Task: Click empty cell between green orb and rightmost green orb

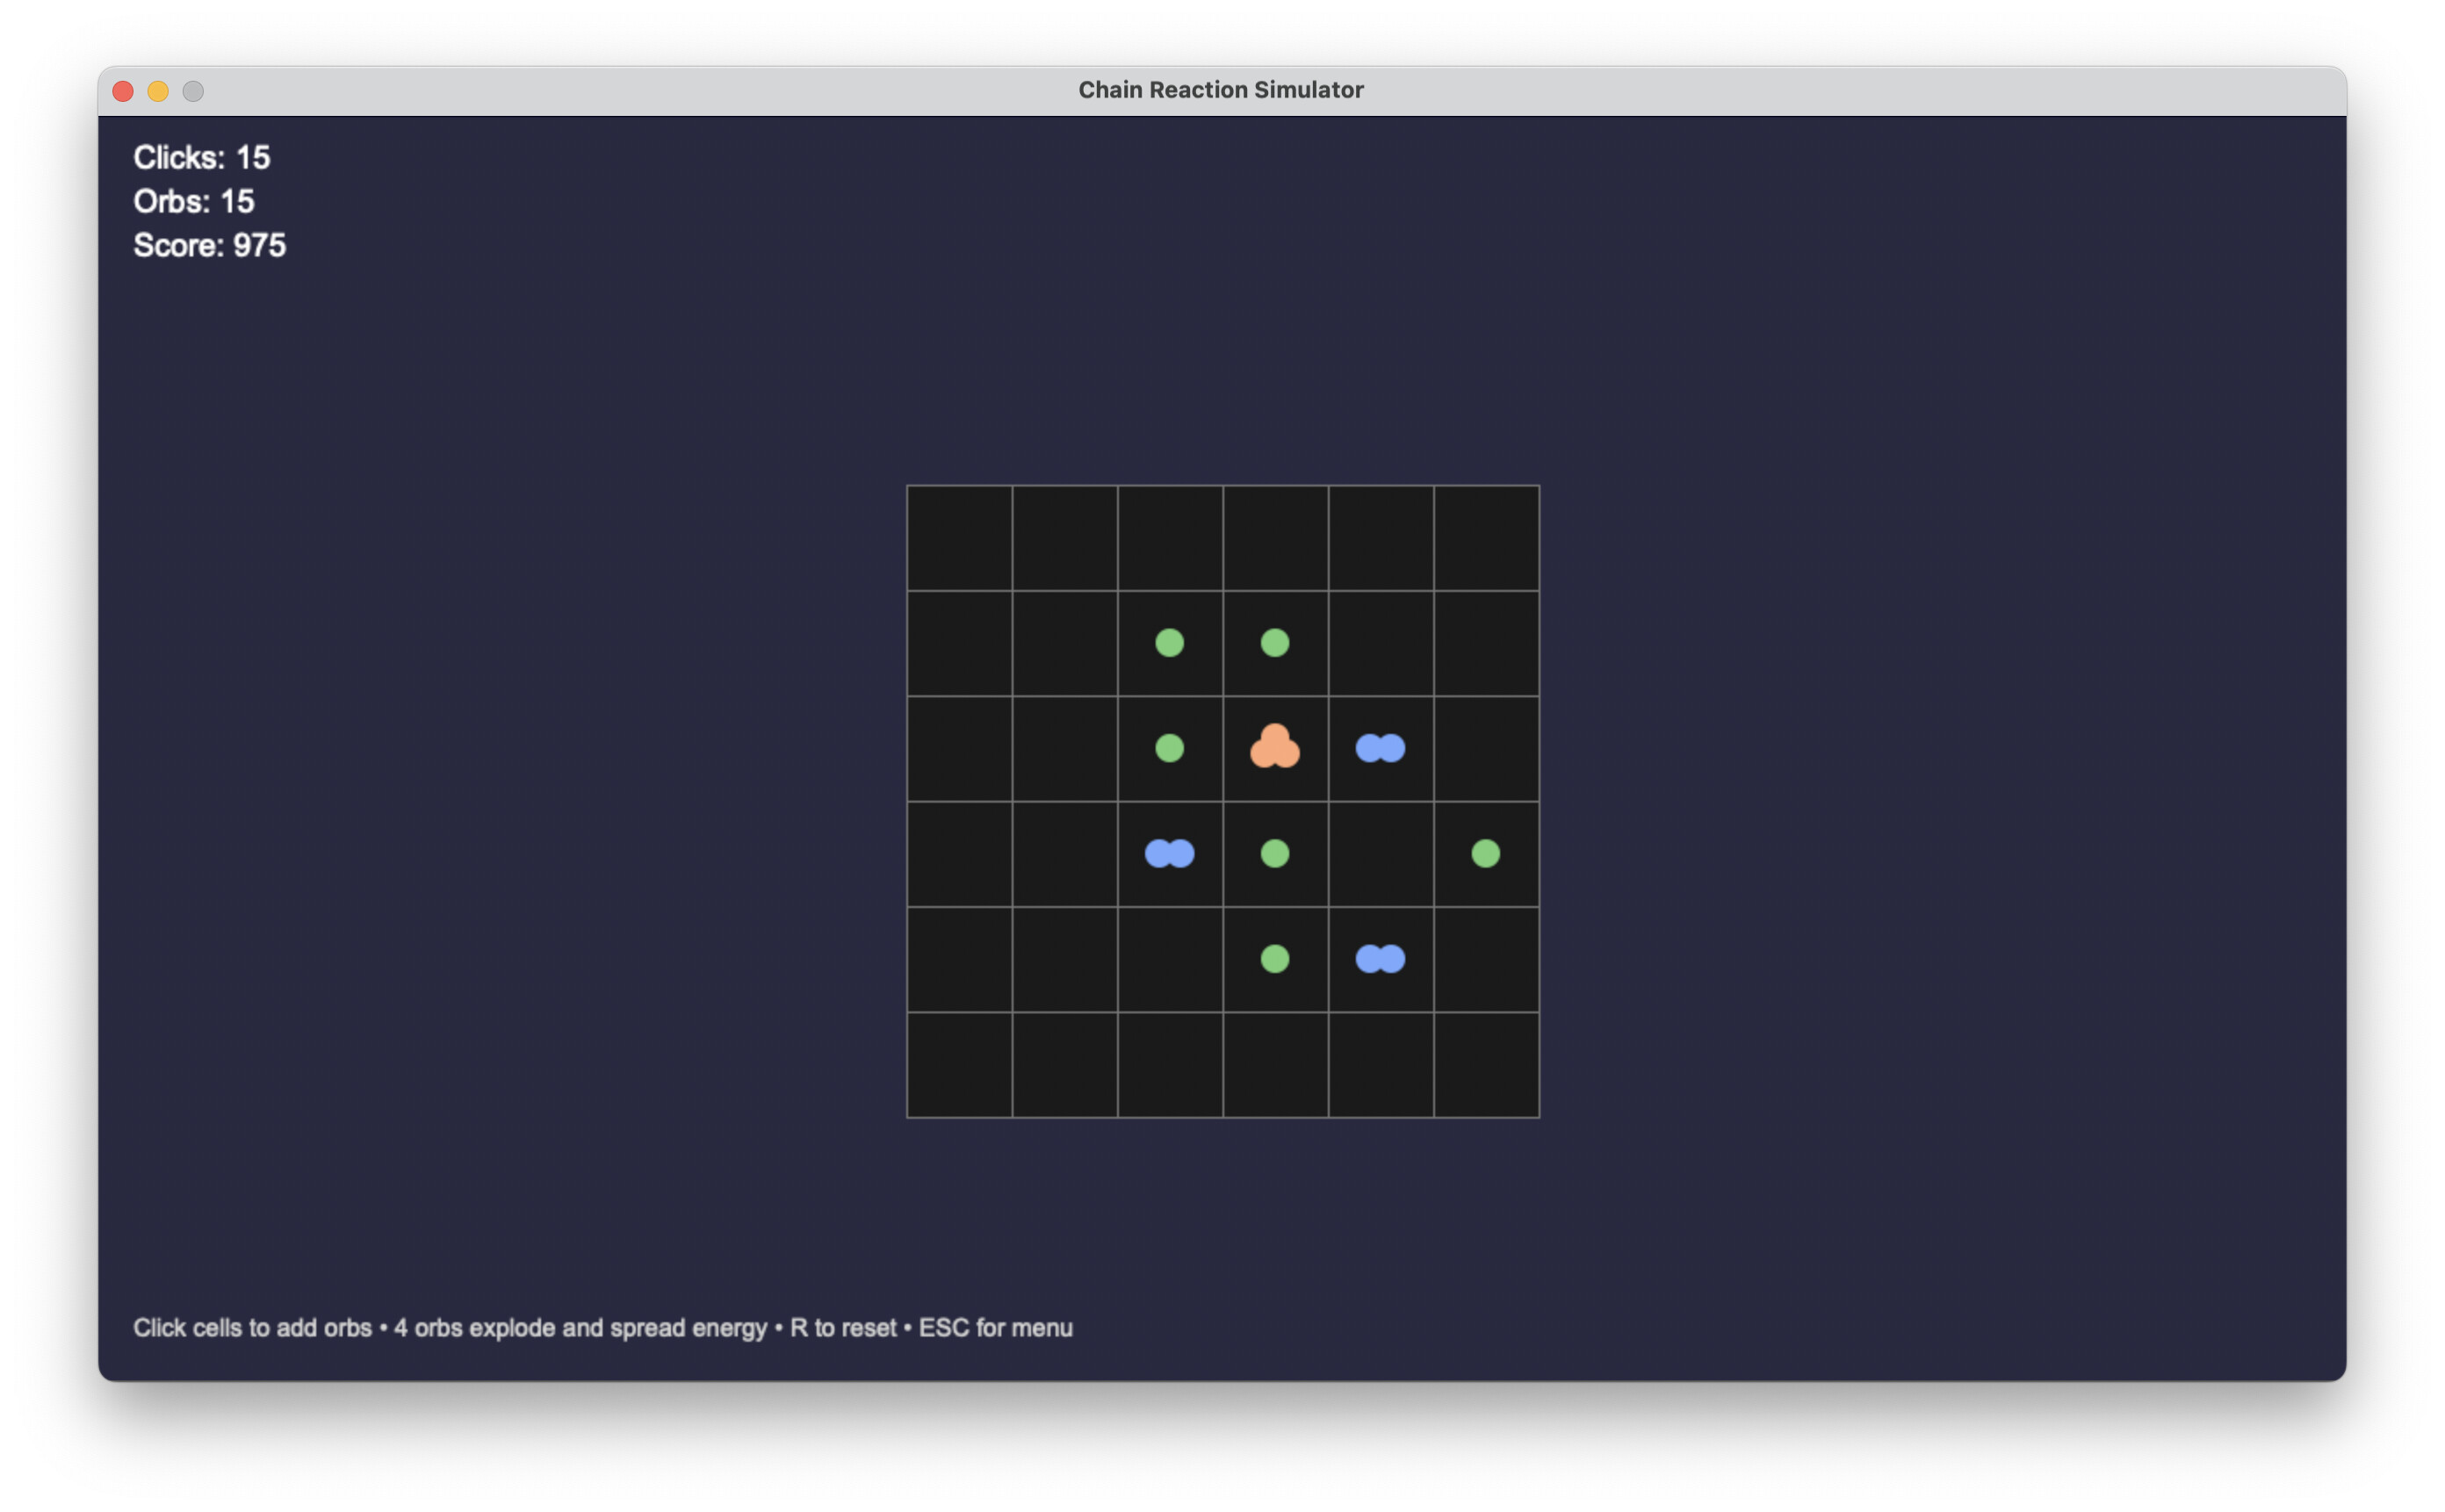Action: point(1380,853)
